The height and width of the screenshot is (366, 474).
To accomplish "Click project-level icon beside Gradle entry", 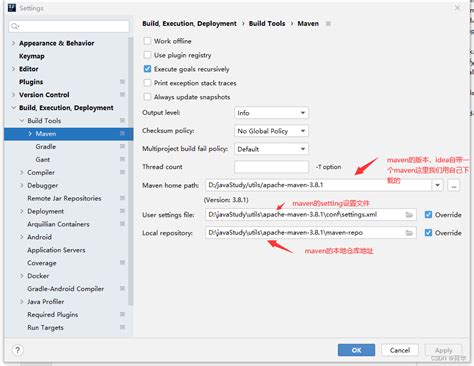I will (122, 146).
